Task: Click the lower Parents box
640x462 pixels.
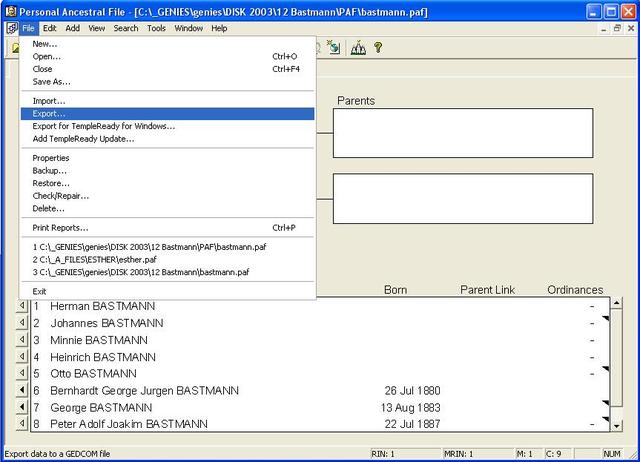Action: (463, 198)
